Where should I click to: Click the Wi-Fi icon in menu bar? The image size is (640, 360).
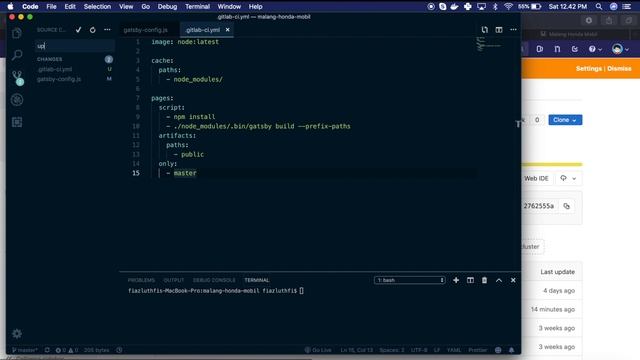508,7
